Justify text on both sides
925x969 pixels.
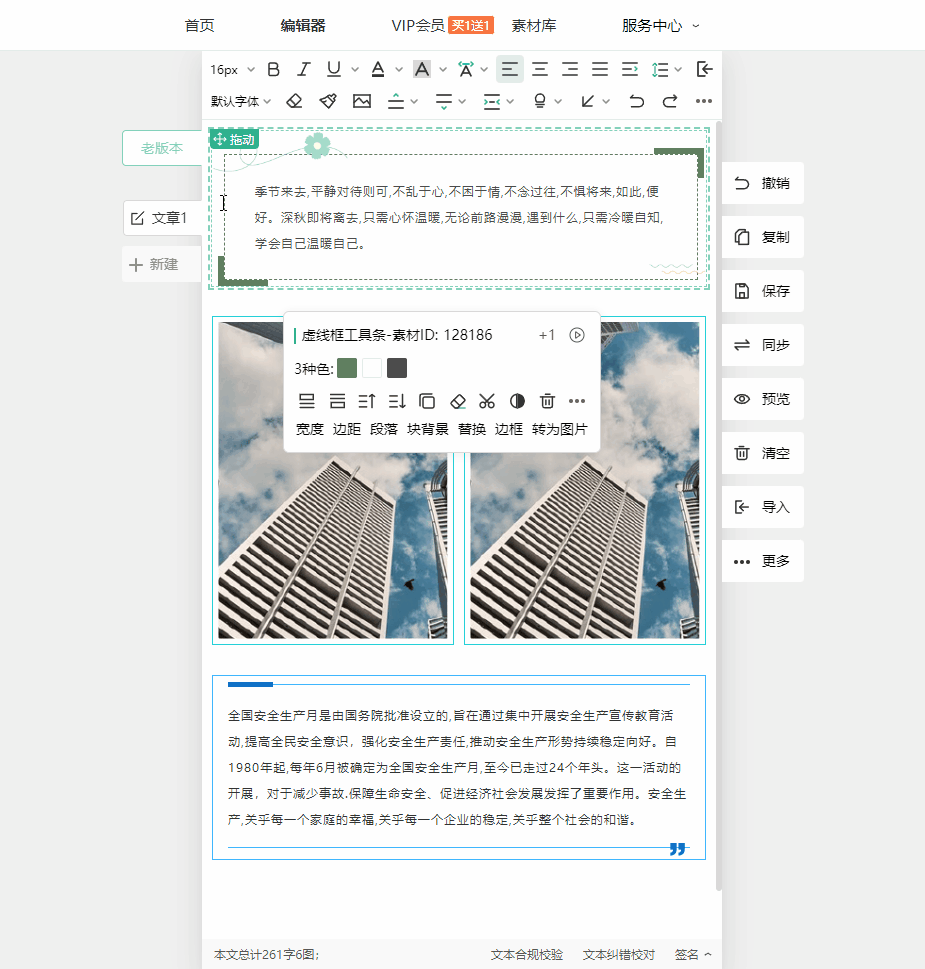600,69
